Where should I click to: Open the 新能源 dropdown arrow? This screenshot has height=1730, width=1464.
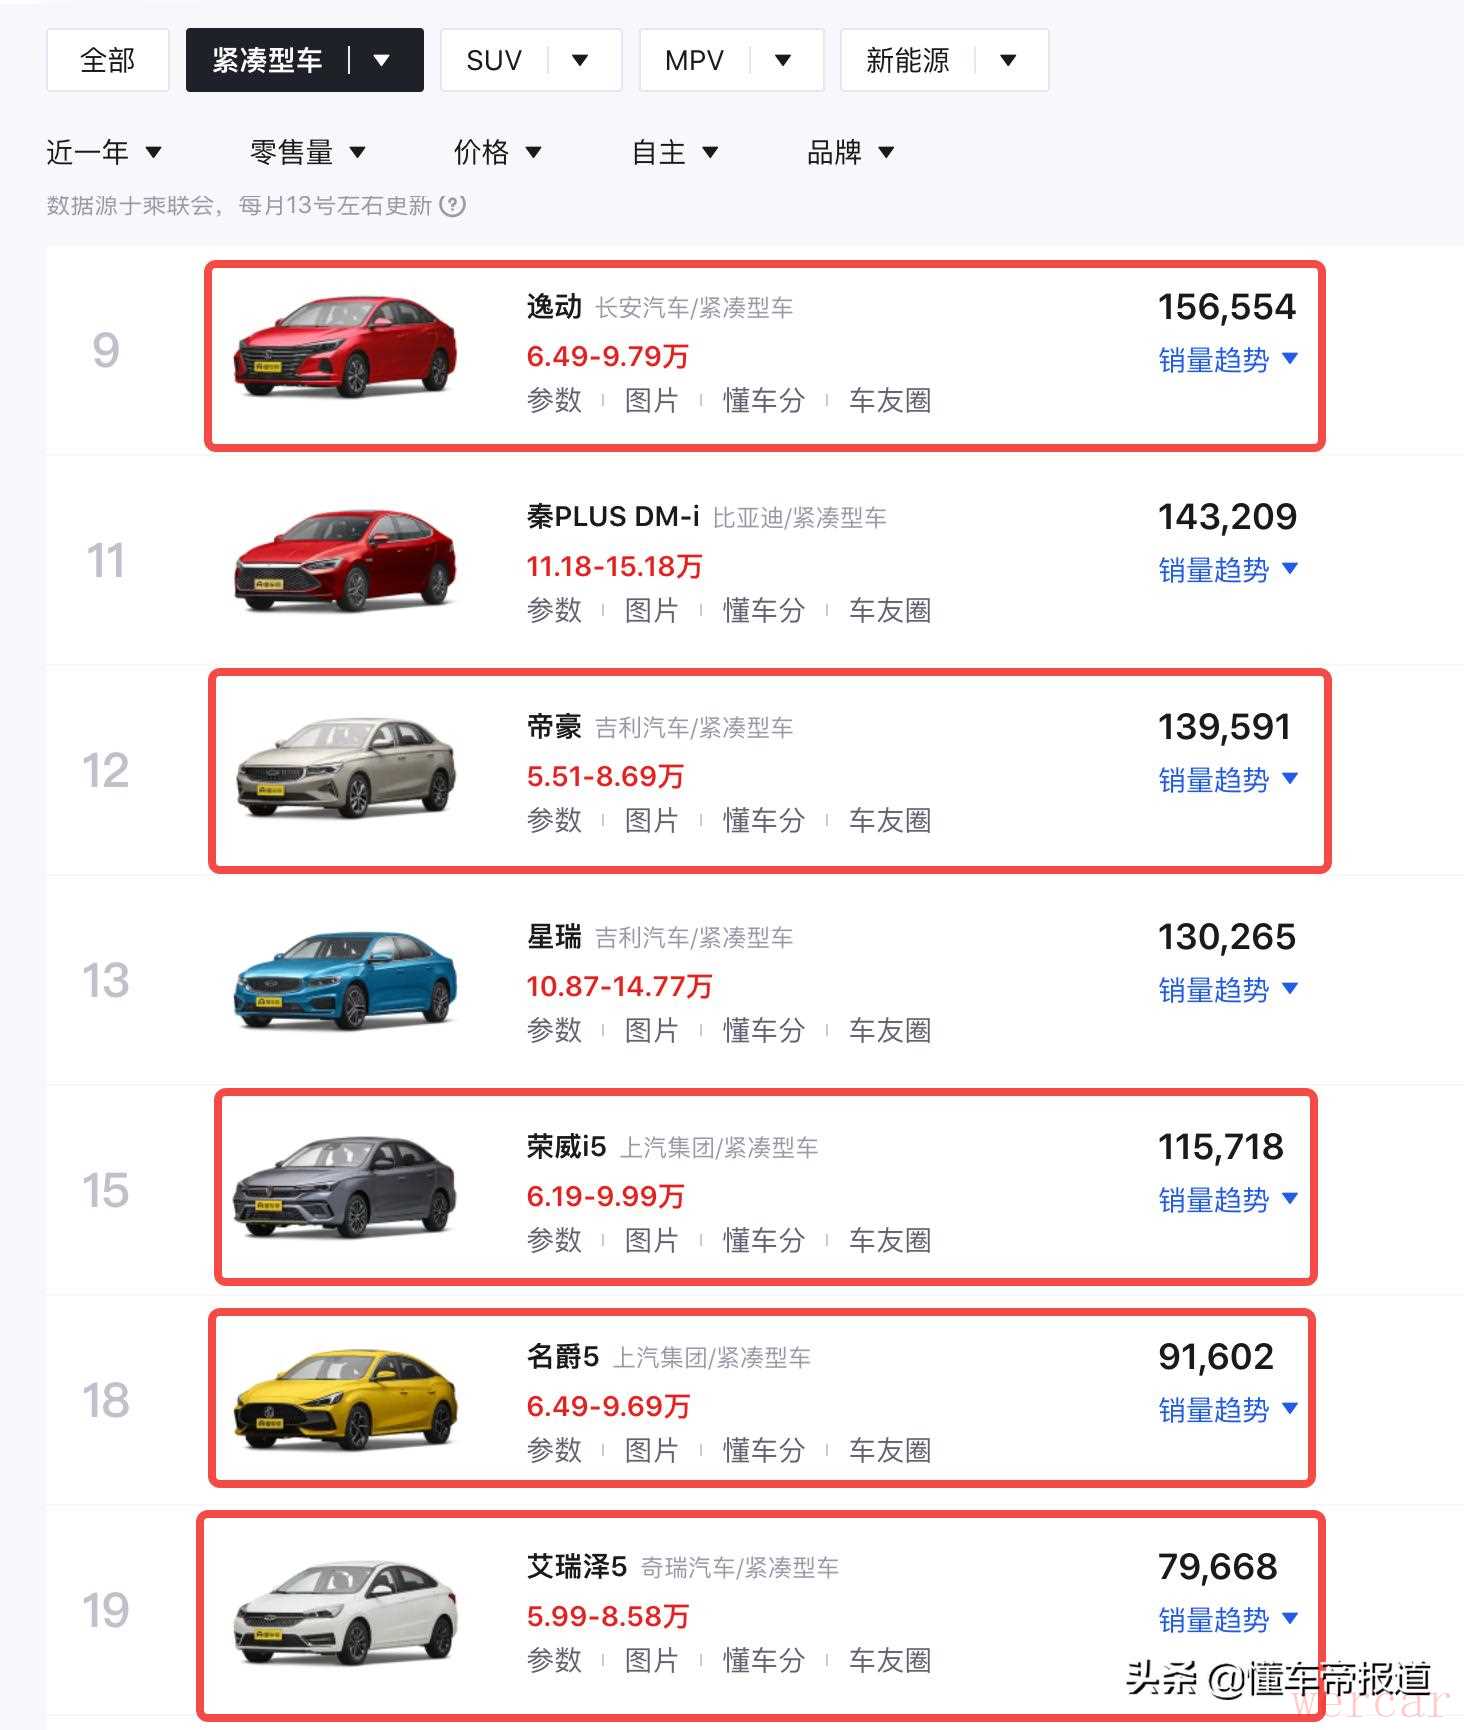(x=1008, y=61)
